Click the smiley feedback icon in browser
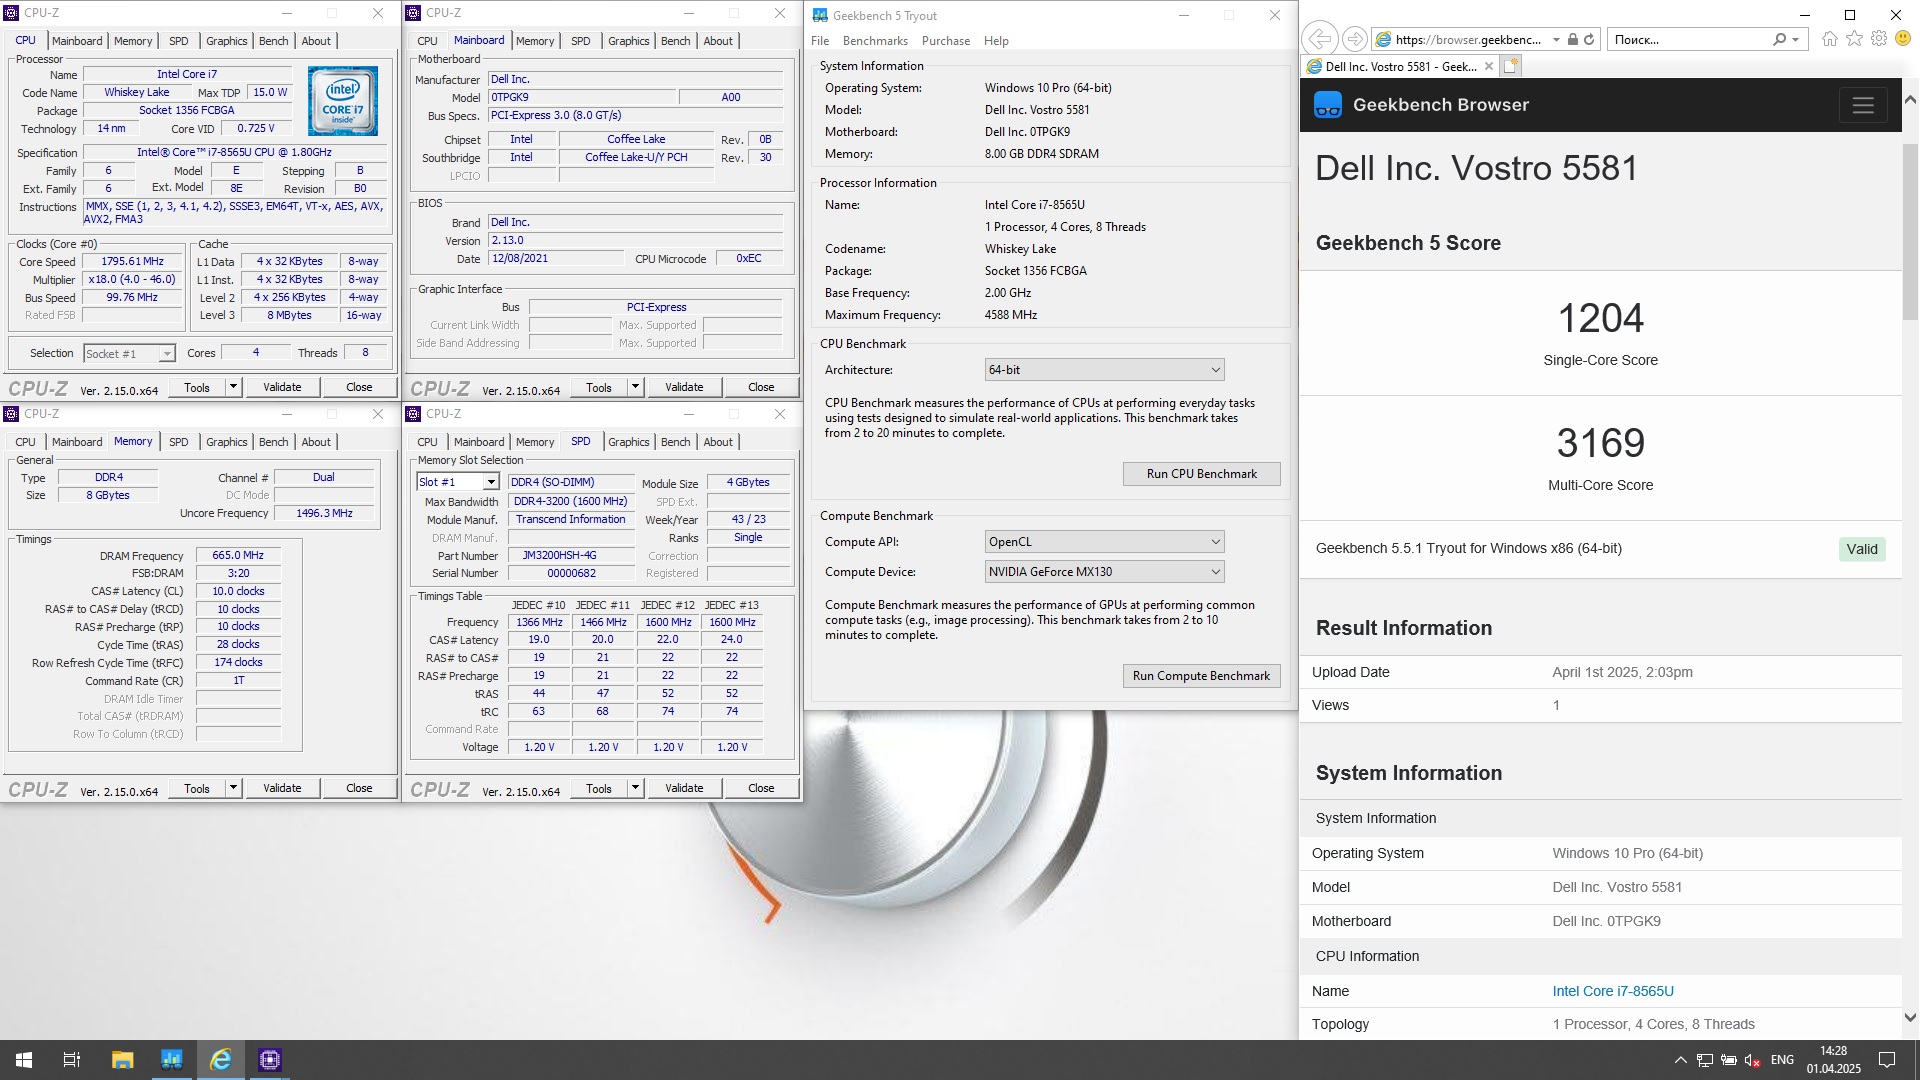 [x=1903, y=39]
